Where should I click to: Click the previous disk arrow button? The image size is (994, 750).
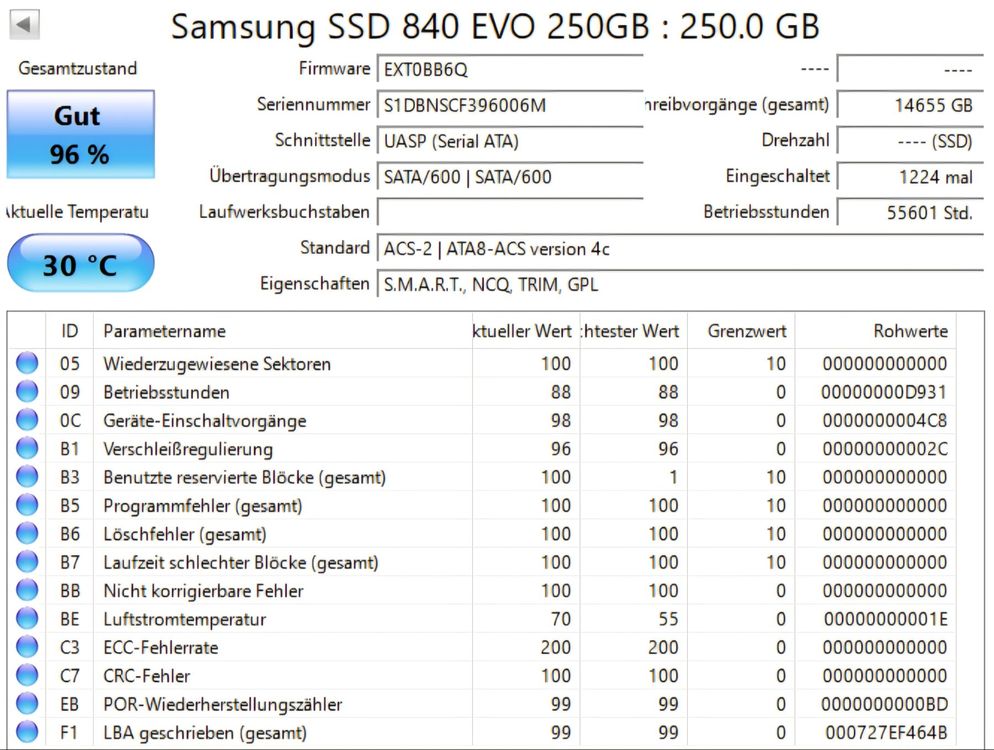pos(25,25)
